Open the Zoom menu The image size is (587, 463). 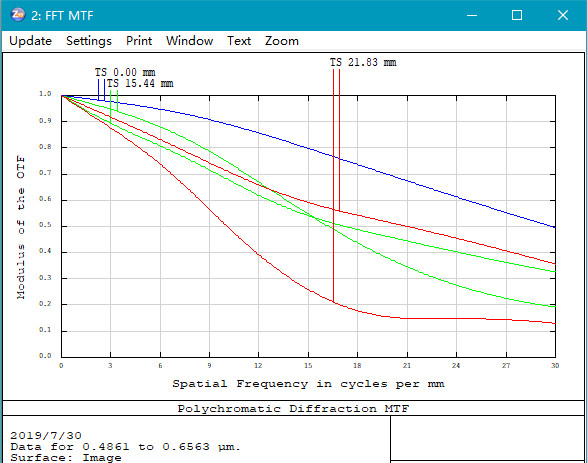(282, 41)
